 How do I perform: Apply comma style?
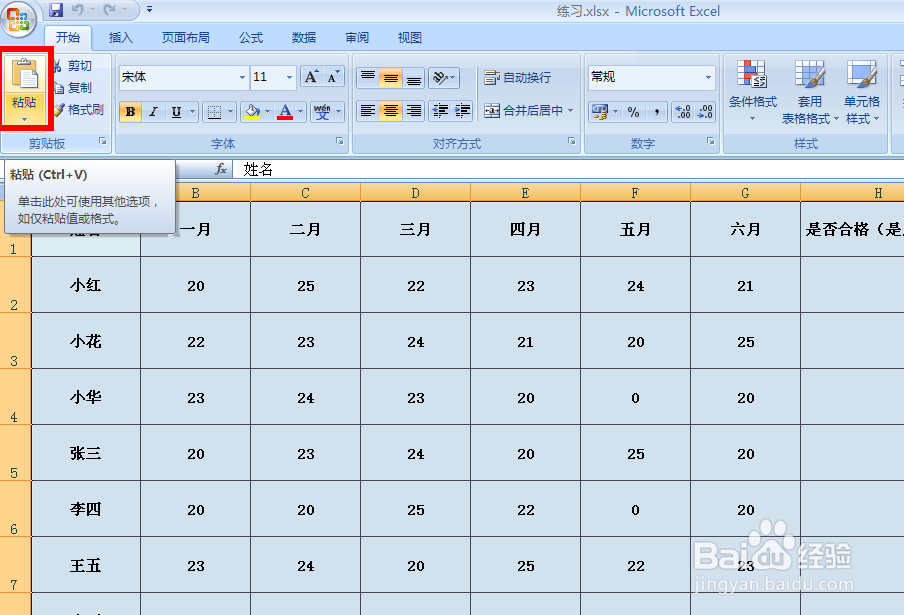(656, 112)
